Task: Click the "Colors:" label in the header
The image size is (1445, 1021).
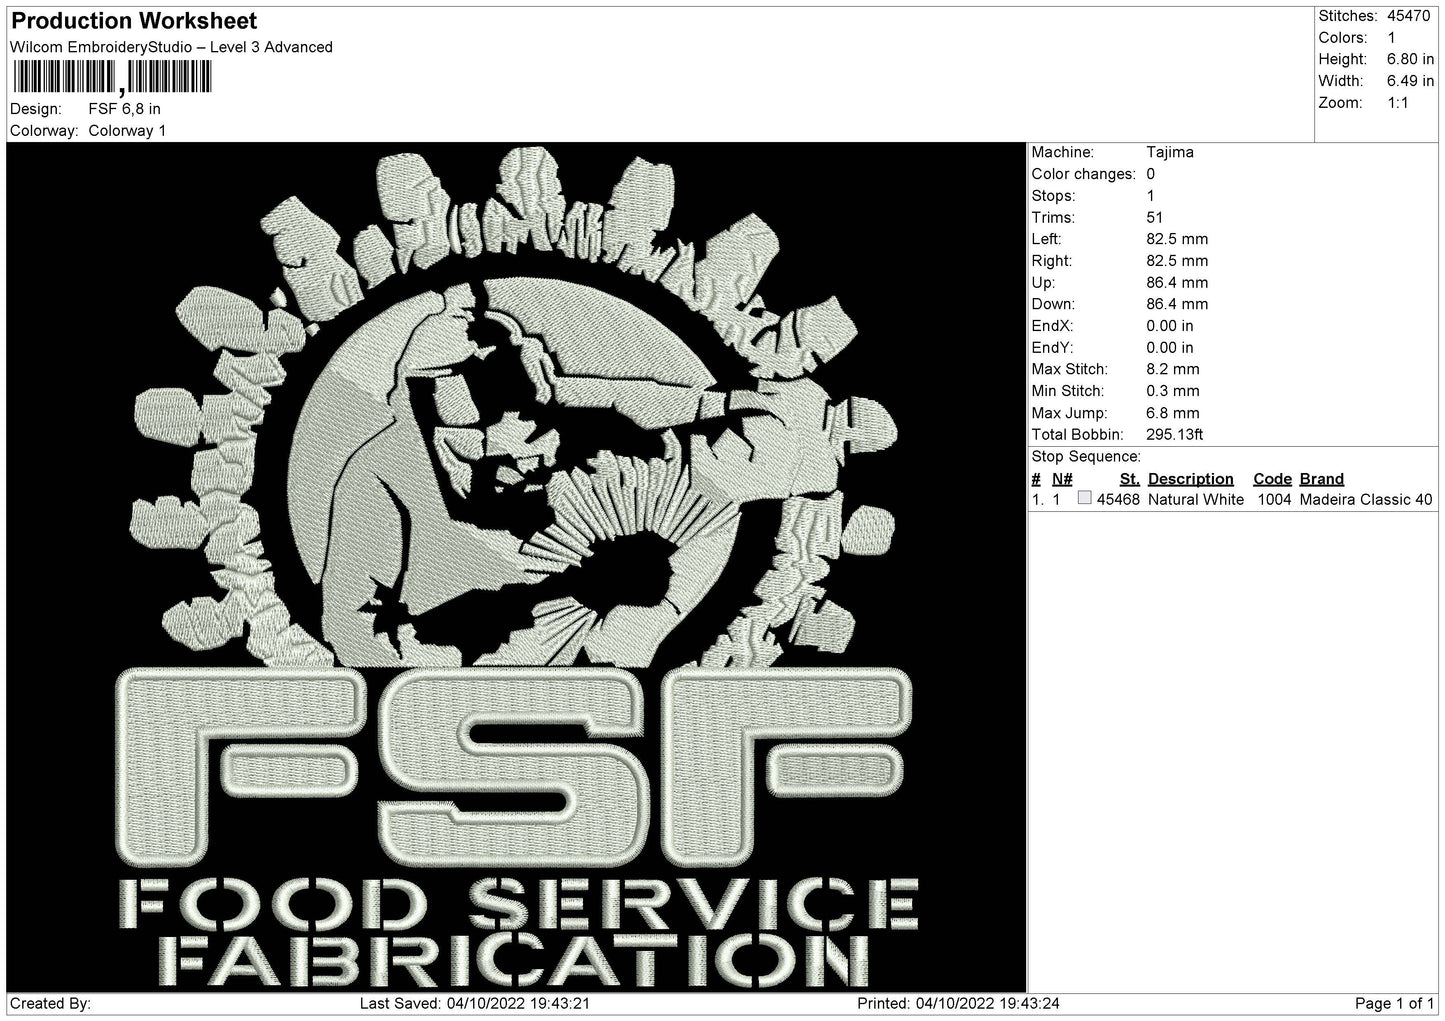Action: coord(1343,38)
